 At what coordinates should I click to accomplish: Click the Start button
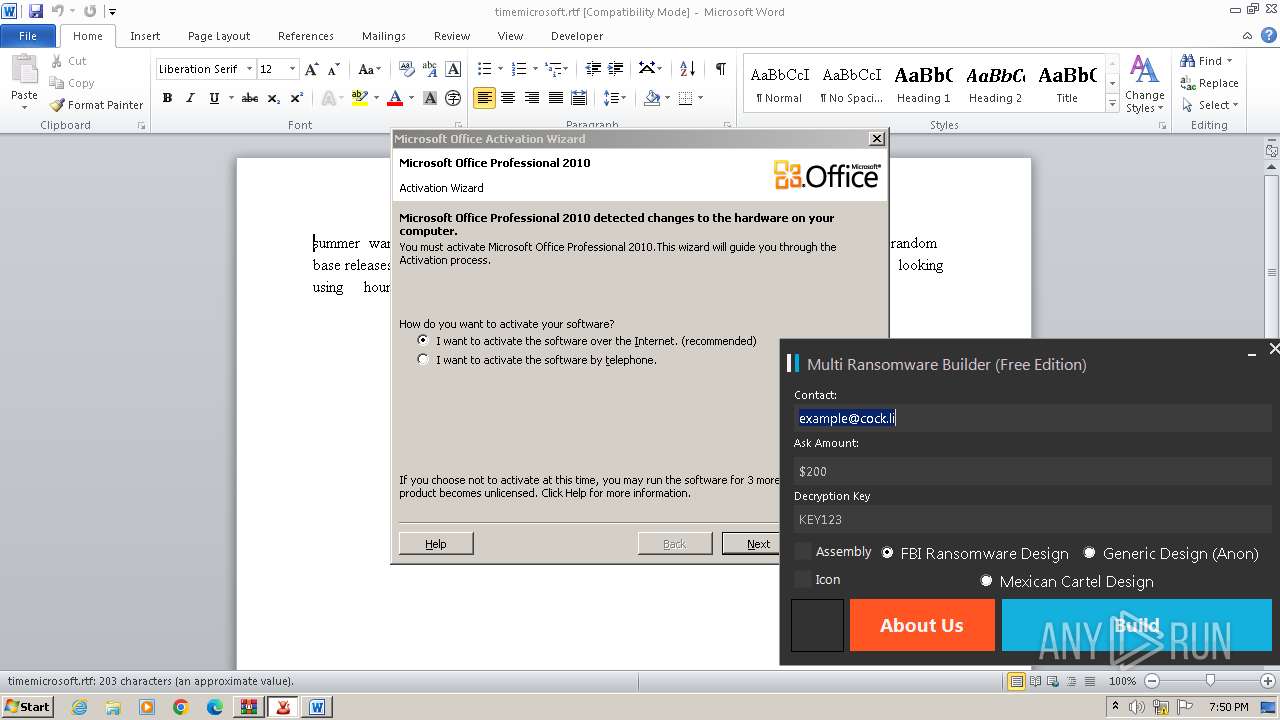(27, 707)
